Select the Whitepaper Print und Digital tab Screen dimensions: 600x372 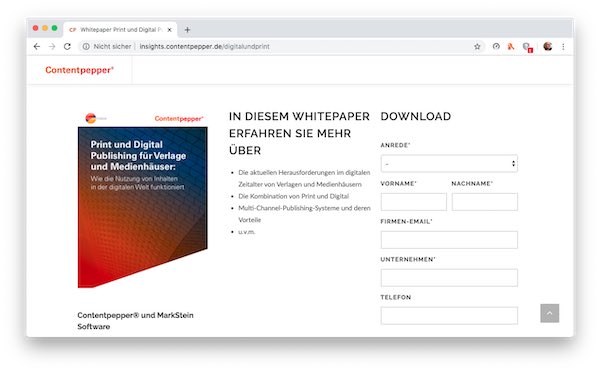pyautogui.click(x=120, y=29)
